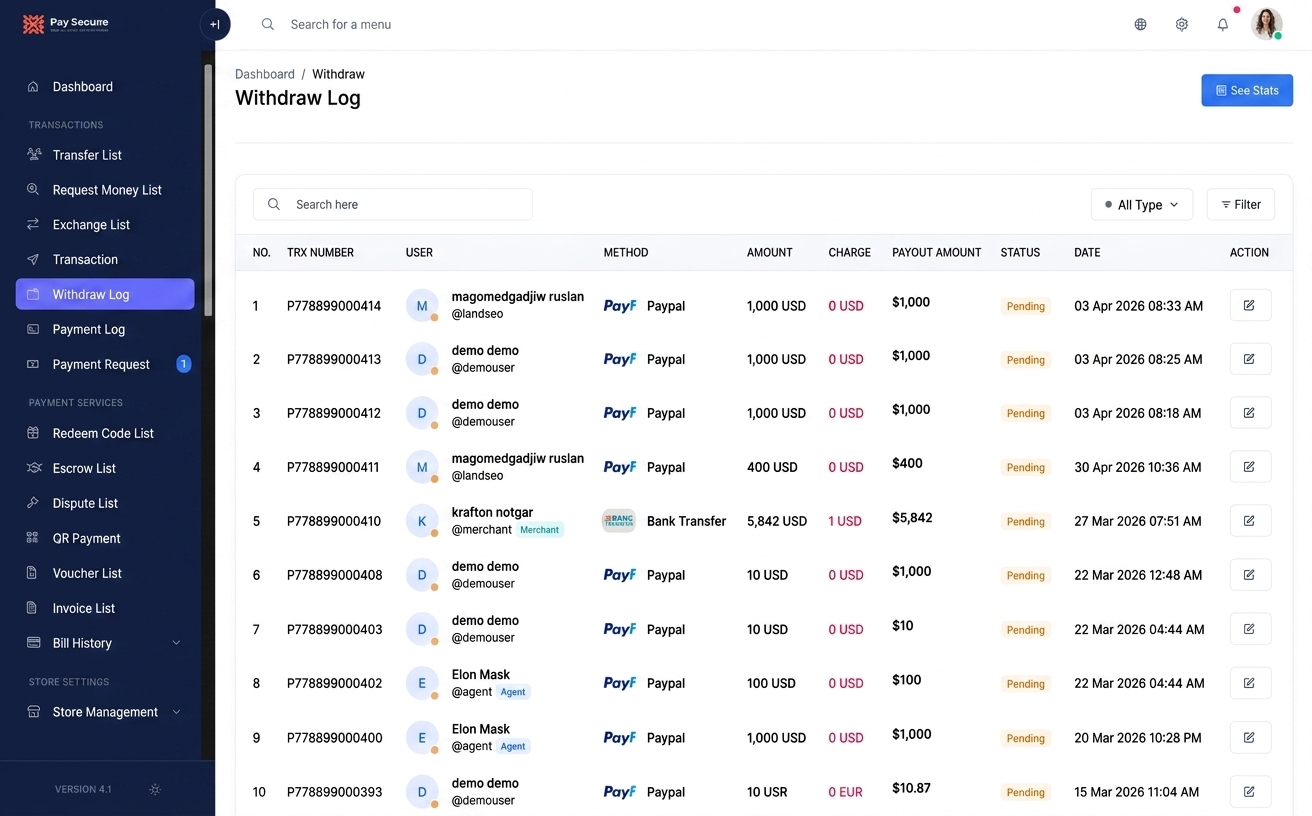This screenshot has width=1312, height=816.
Task: Go to Request Money List
Action: (x=105, y=190)
